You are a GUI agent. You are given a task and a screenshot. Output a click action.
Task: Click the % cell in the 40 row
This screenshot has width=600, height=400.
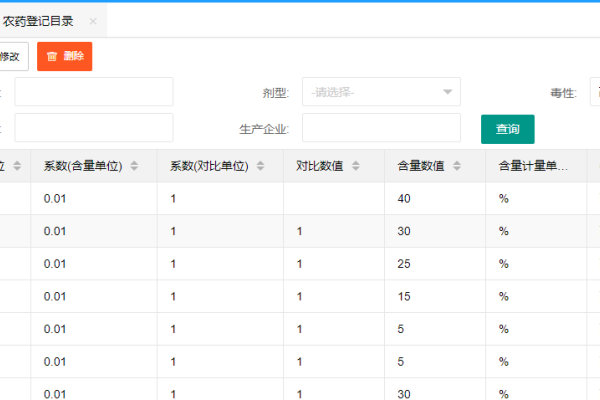pos(536,198)
